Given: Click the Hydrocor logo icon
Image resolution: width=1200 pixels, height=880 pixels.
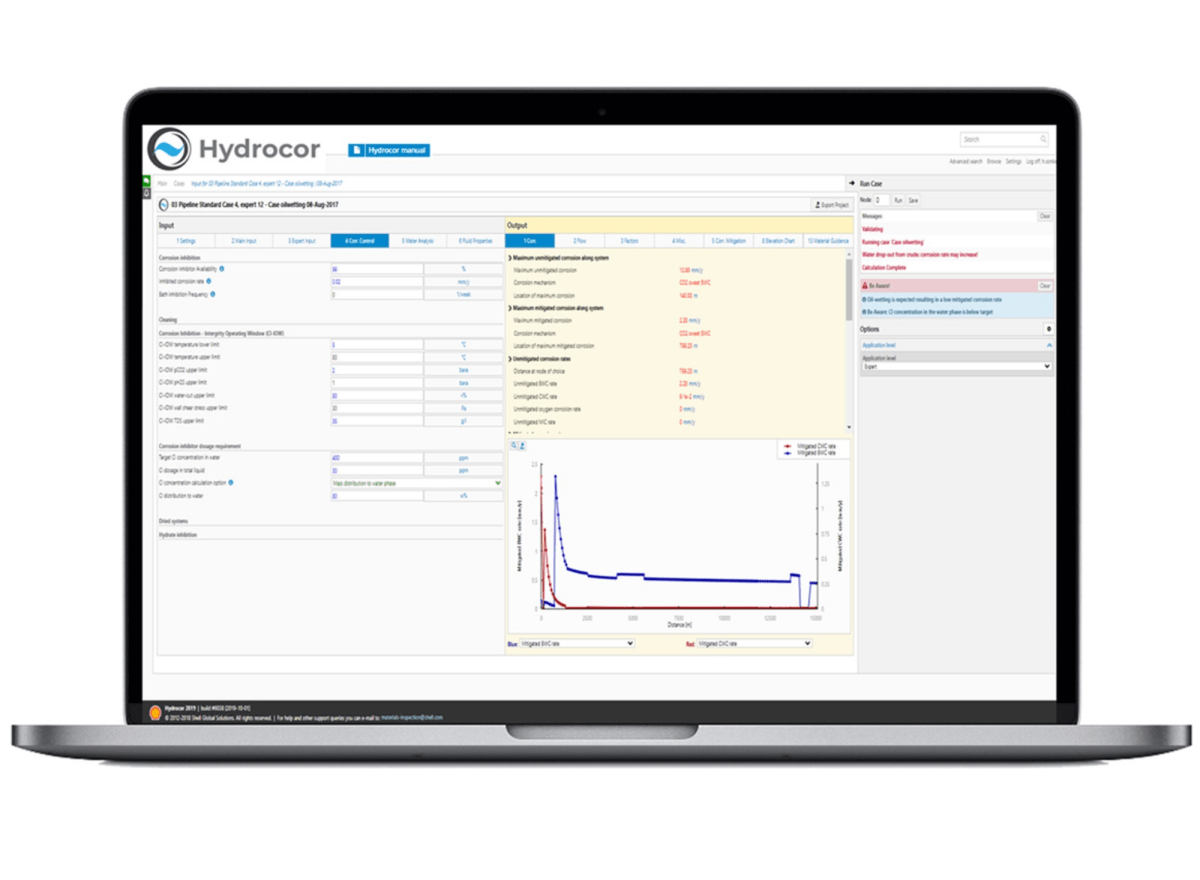Looking at the screenshot, I should (x=169, y=150).
